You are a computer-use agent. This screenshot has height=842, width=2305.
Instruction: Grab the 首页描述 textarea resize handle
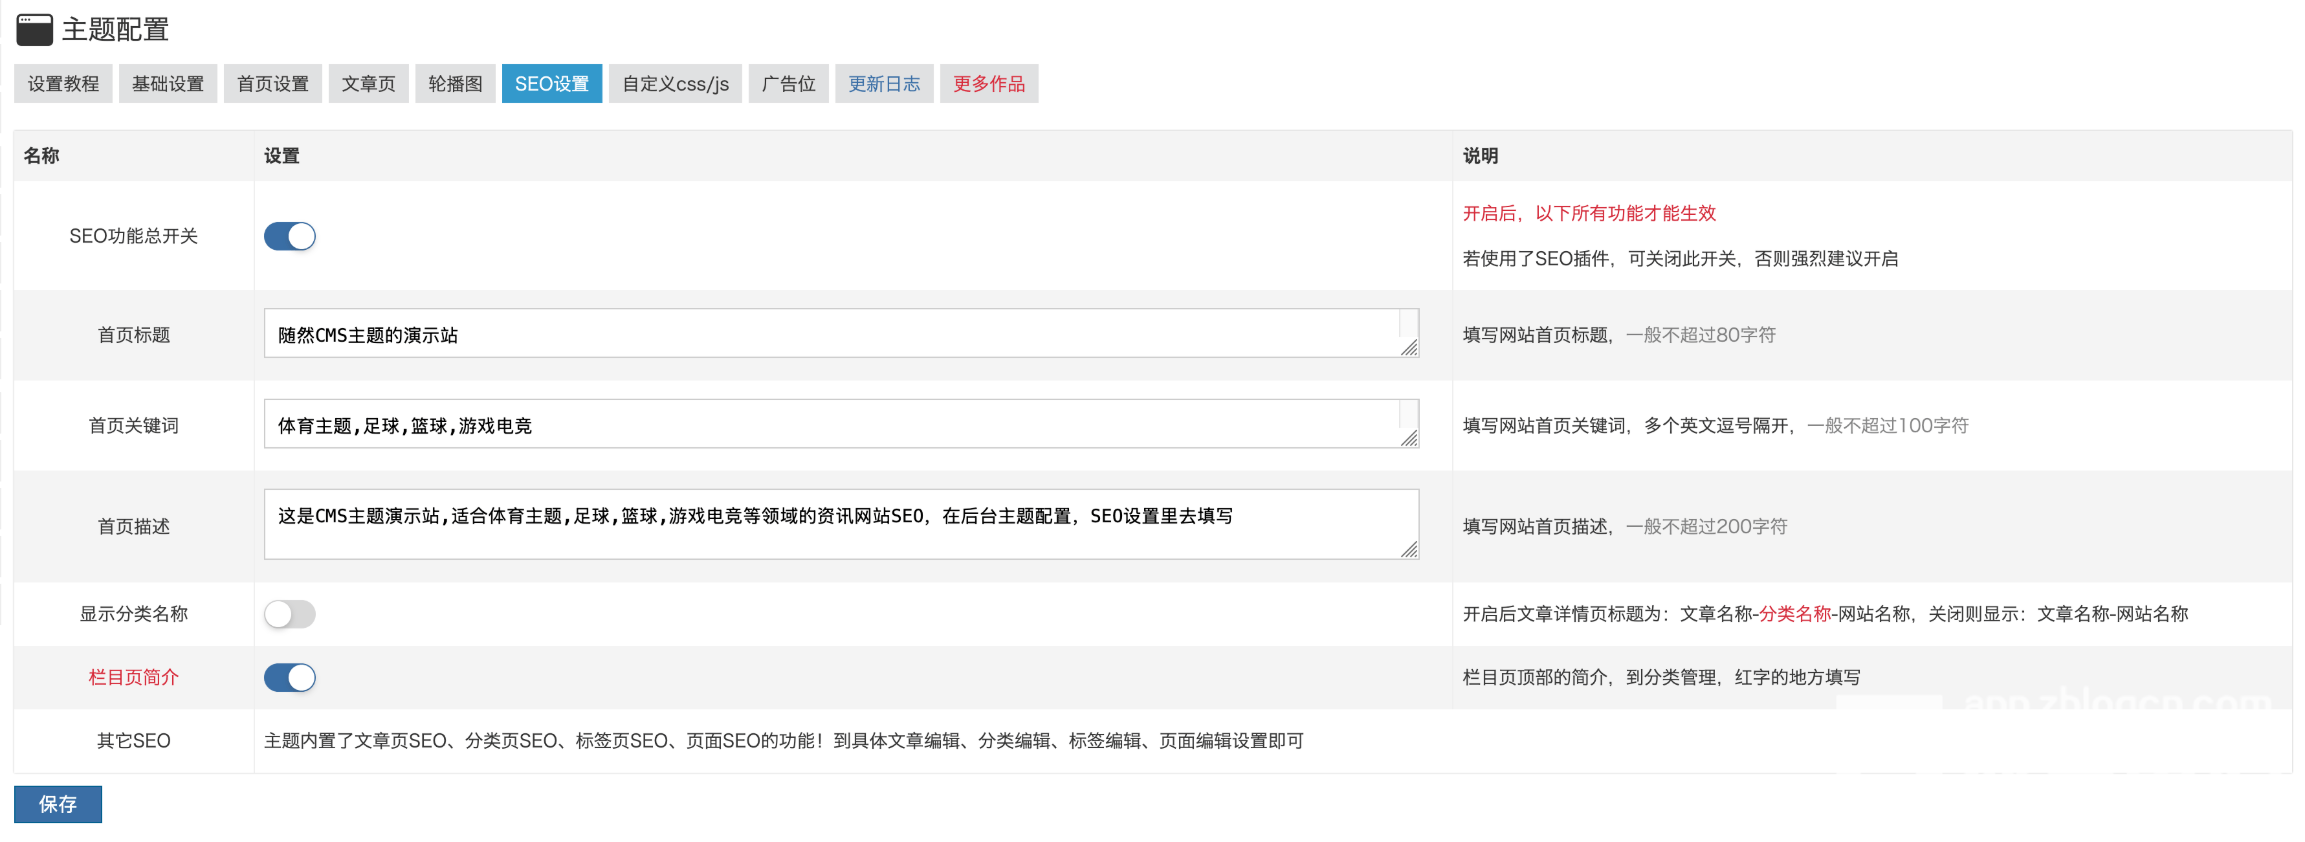coord(1409,549)
